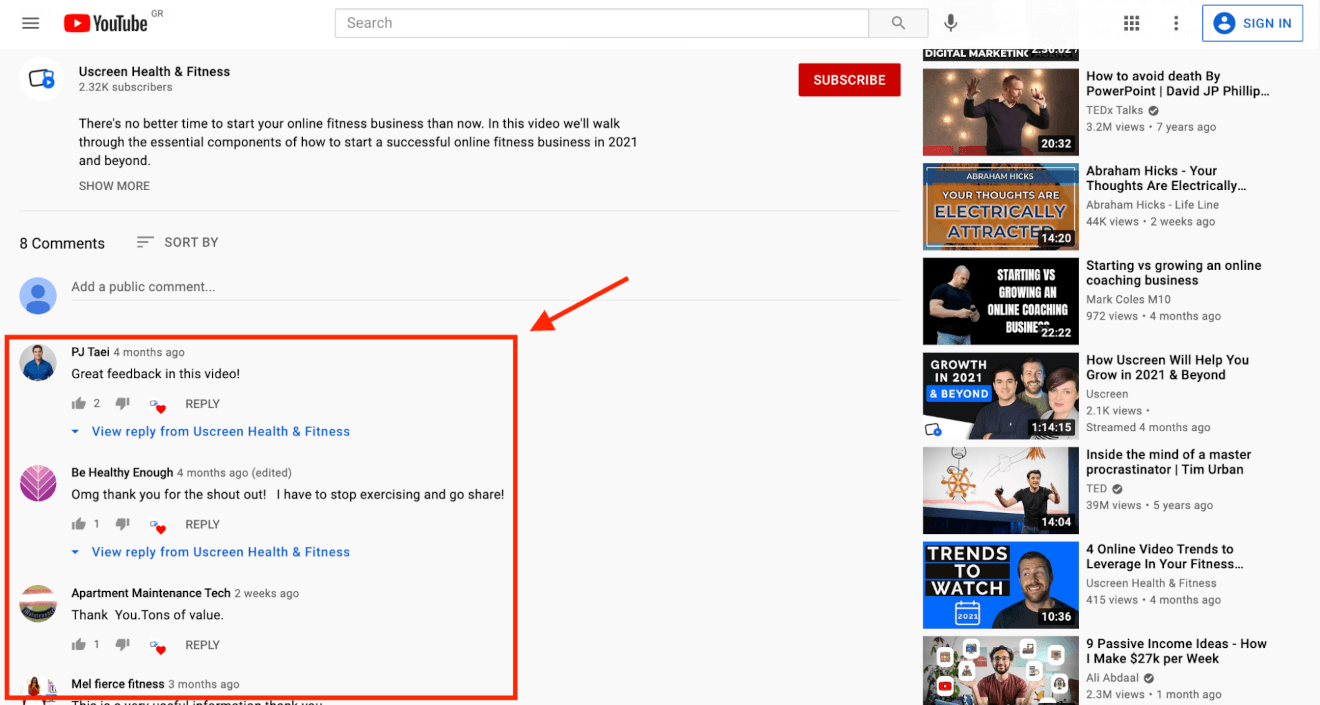
Task: Open Uscreen Health & Fitness channel name
Action: (x=154, y=72)
